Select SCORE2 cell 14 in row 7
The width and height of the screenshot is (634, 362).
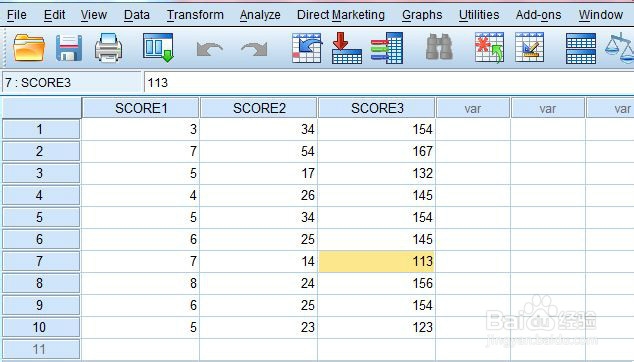[x=259, y=261]
